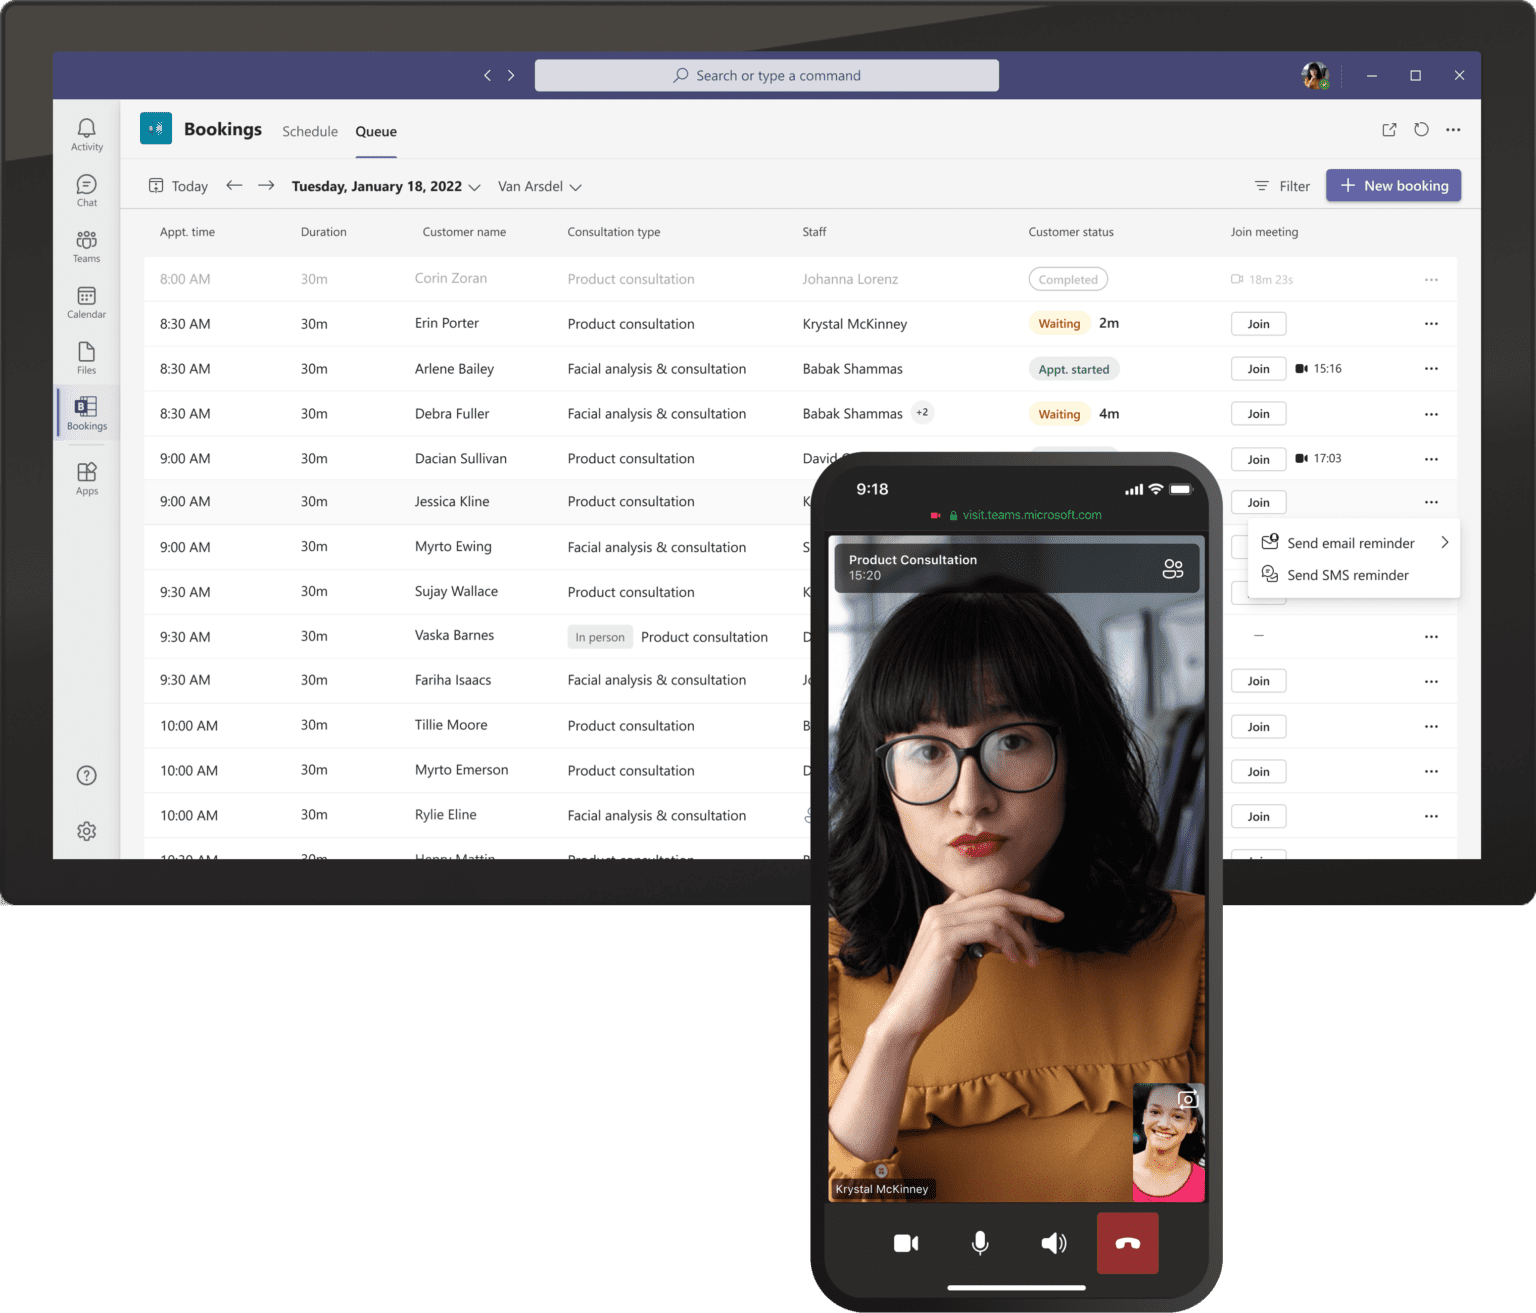Click Johanna Lorenz staff name

(x=850, y=279)
